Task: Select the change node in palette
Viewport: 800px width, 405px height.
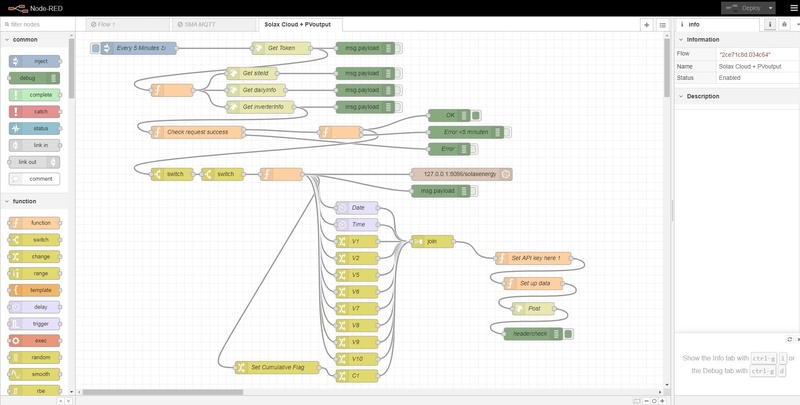Action: [x=34, y=257]
